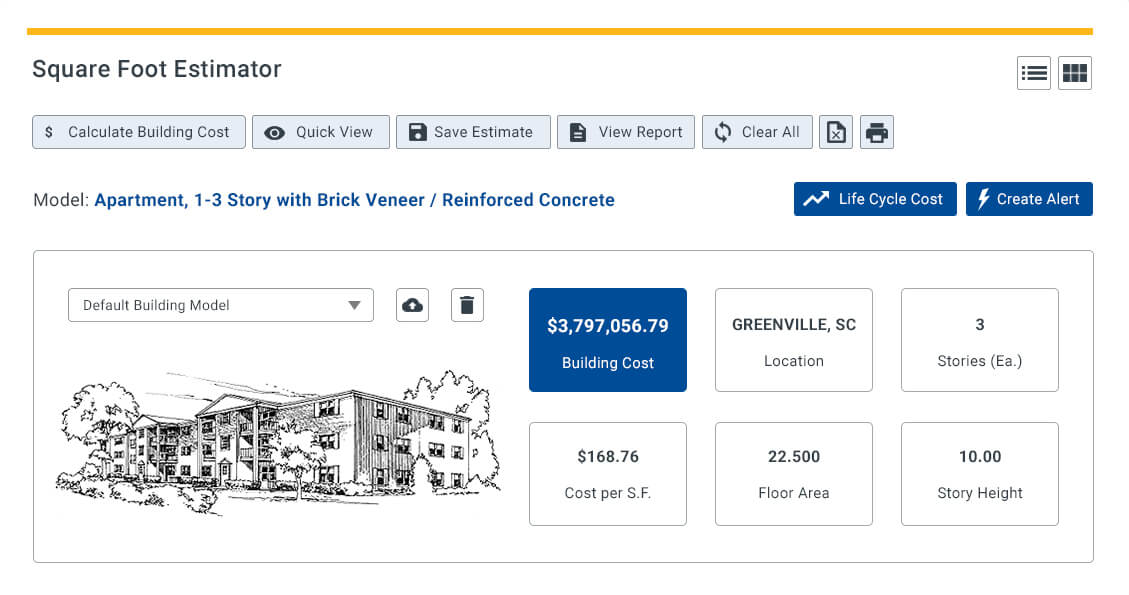Expand the Default Building Model dropdown

pos(221,305)
